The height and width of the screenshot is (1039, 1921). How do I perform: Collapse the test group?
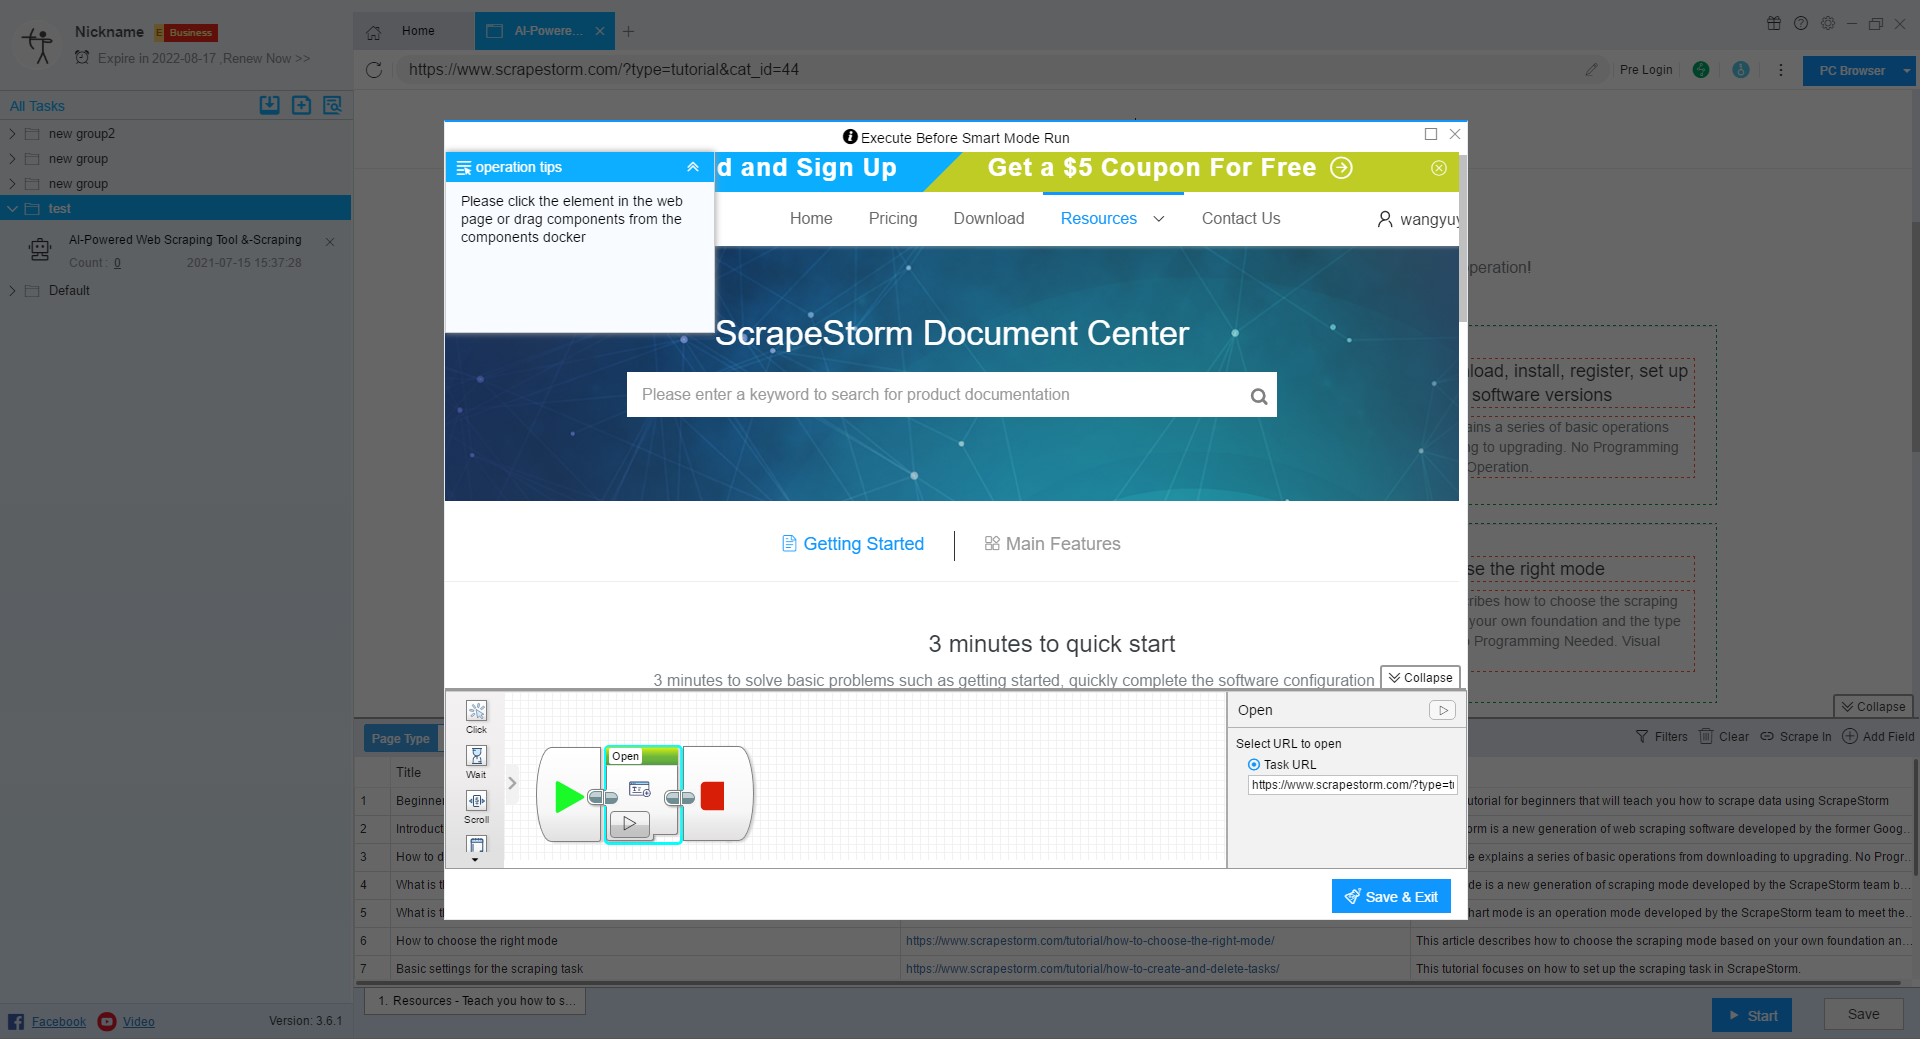(12, 208)
